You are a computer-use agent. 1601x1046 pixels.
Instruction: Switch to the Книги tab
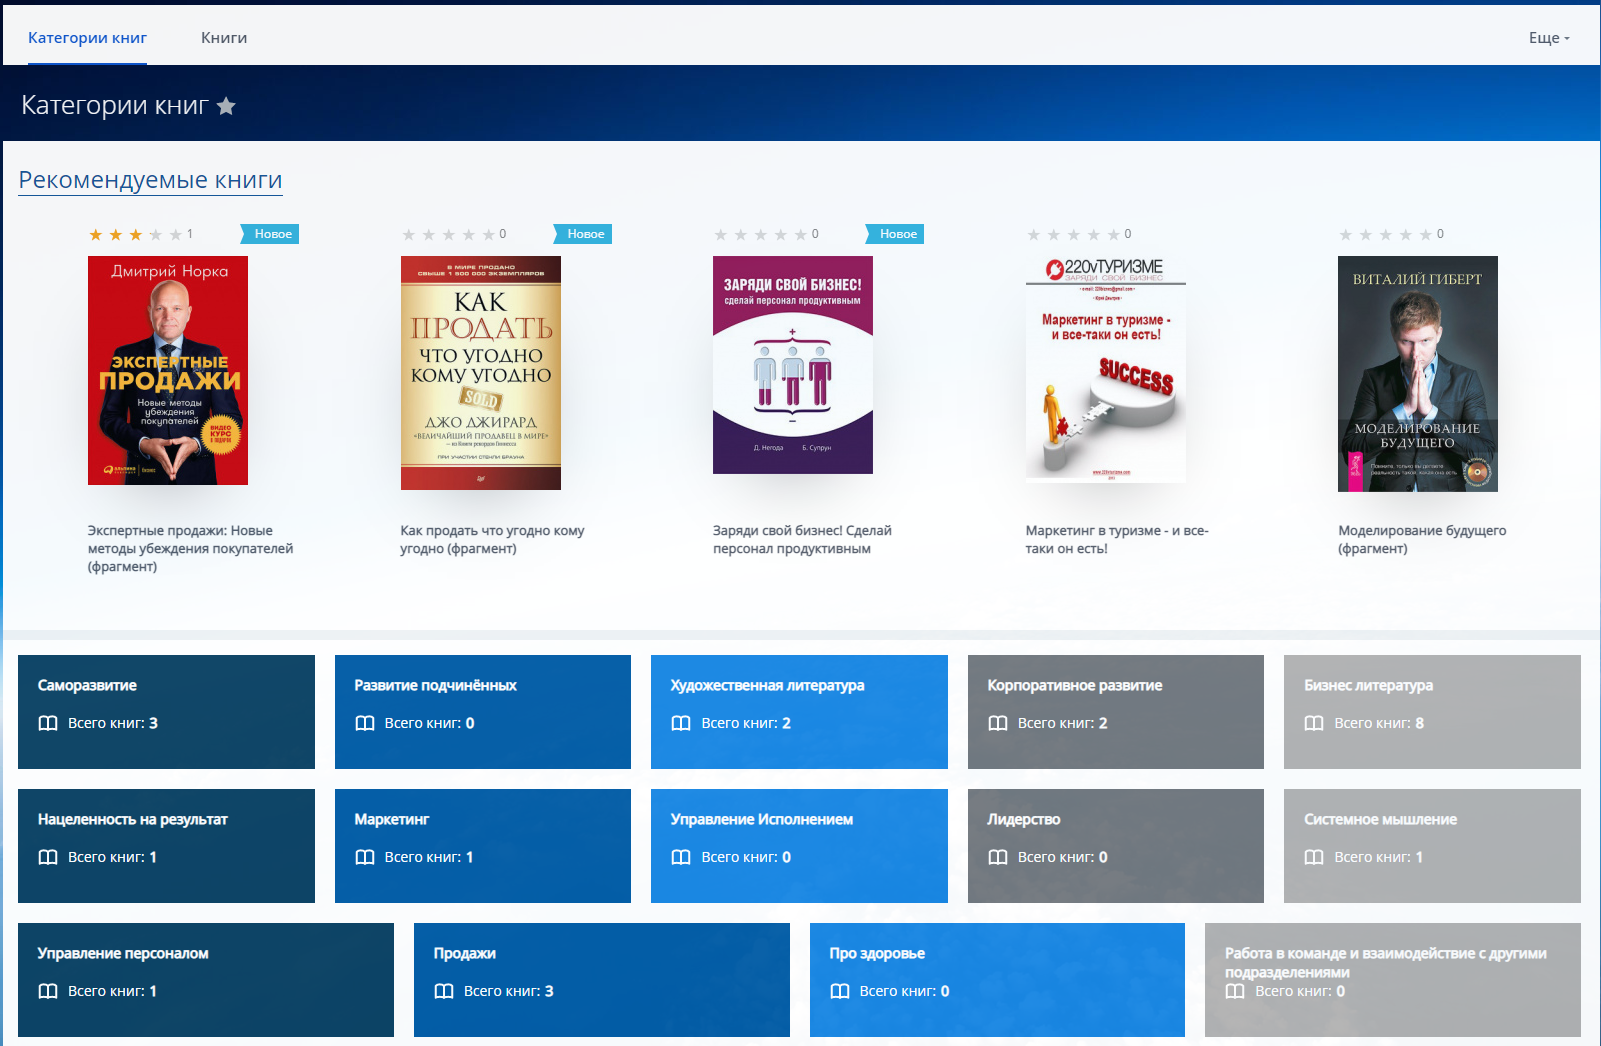point(224,37)
